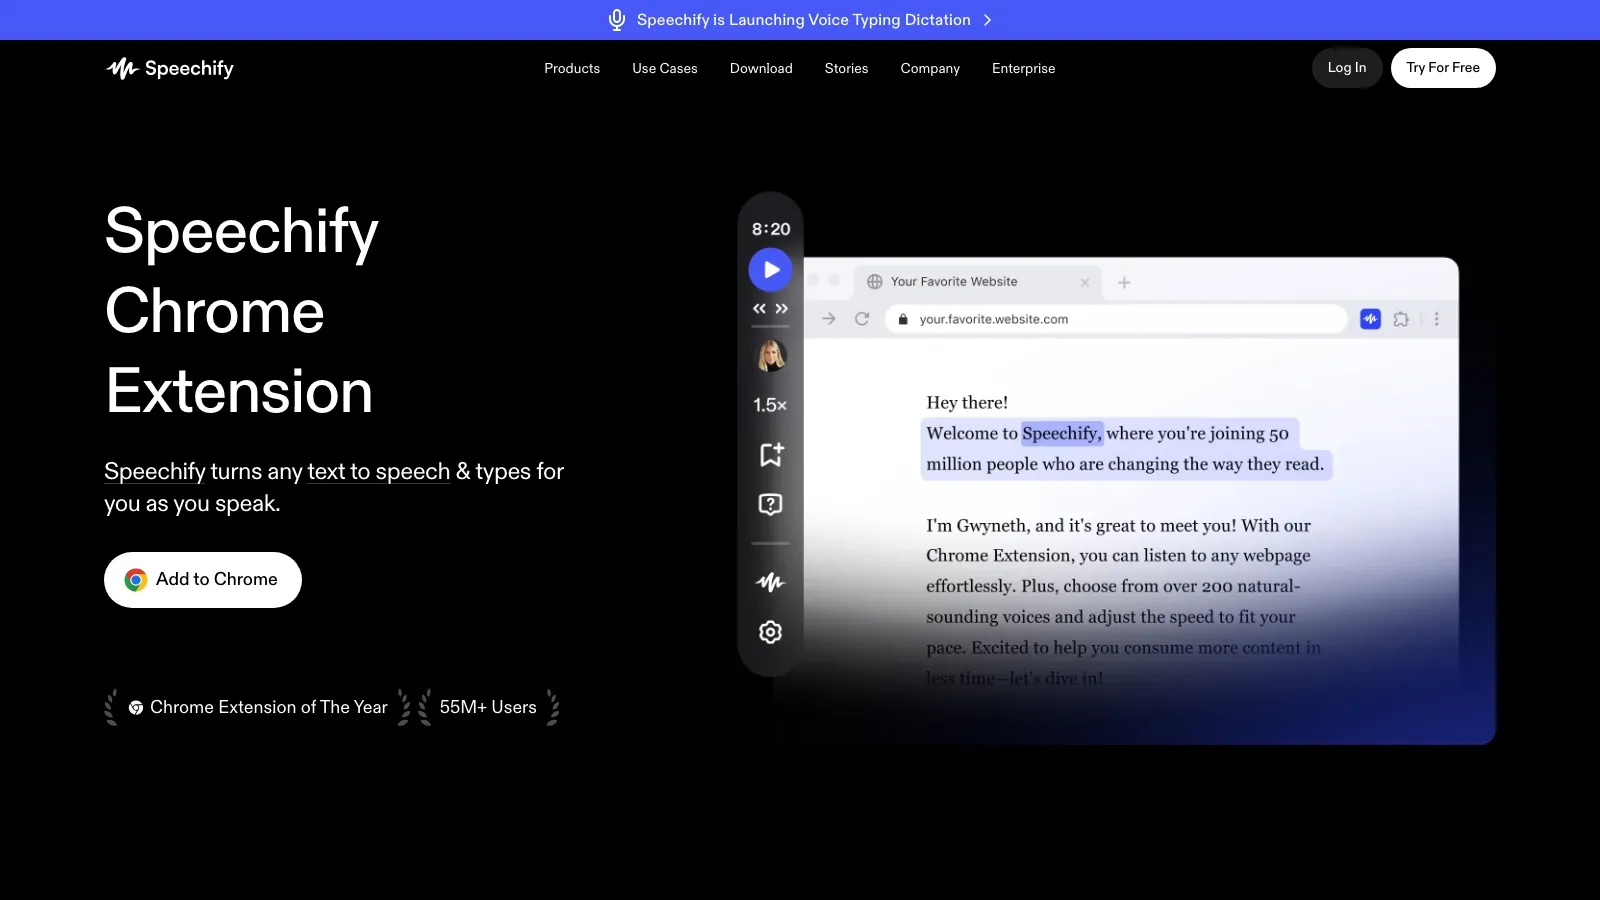Click the Chrome icon beside Extension of The Year

[x=136, y=708]
